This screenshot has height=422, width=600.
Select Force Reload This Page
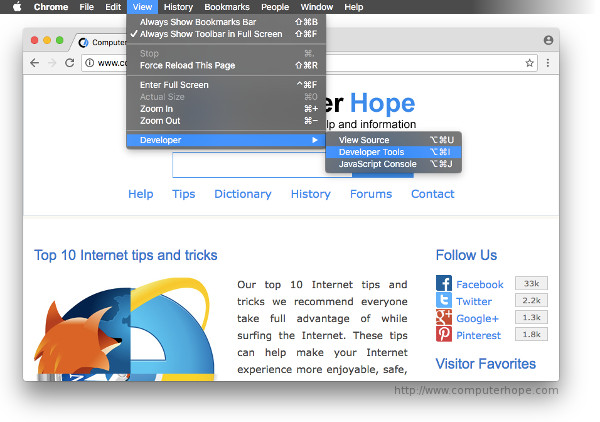point(226,65)
